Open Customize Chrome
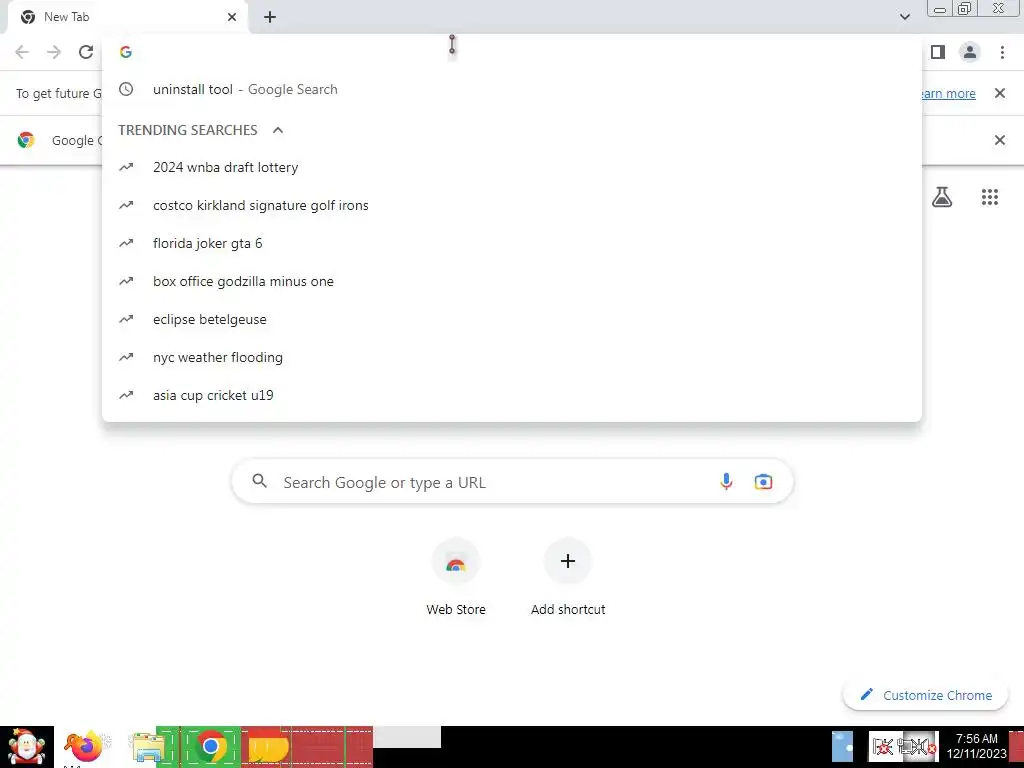 pyautogui.click(x=926, y=695)
